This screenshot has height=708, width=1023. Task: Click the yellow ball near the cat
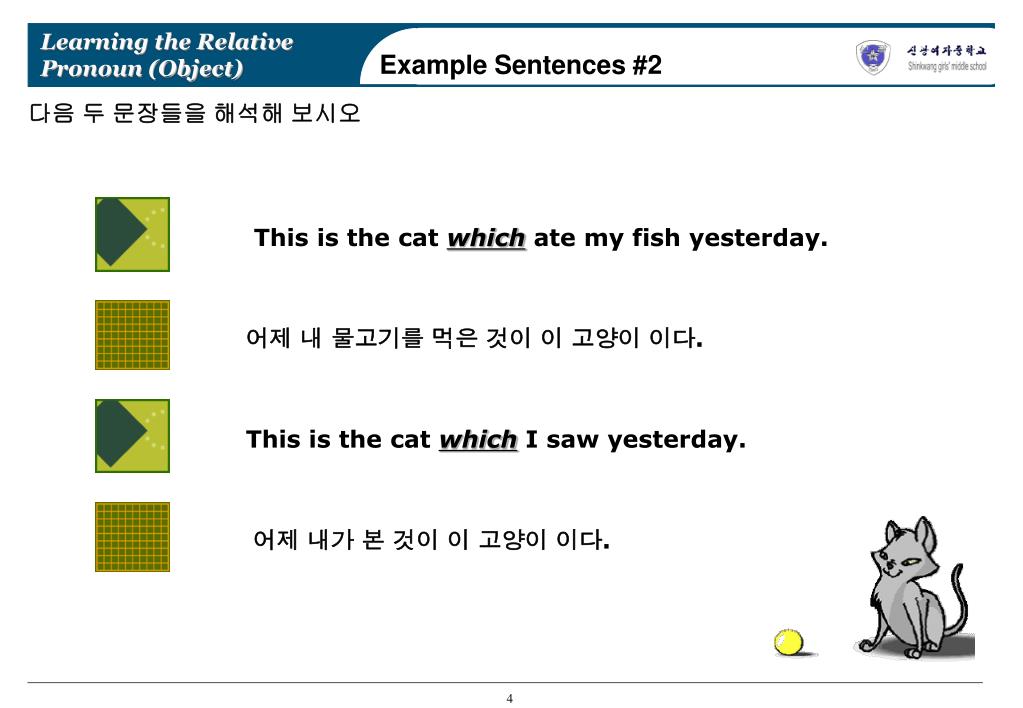(x=789, y=642)
